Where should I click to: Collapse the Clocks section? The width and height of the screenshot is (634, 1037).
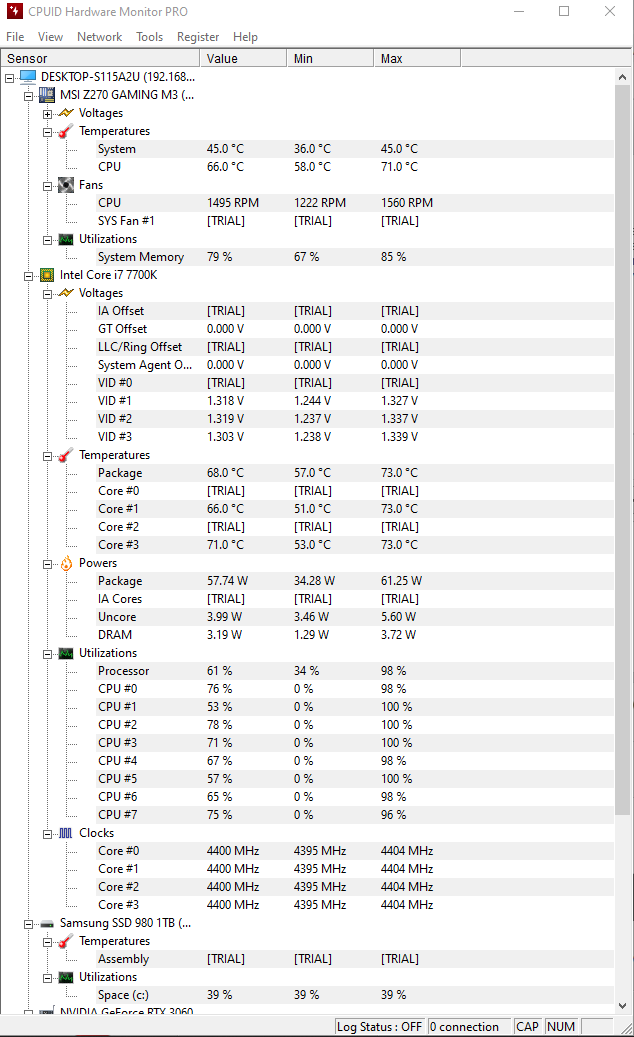48,834
